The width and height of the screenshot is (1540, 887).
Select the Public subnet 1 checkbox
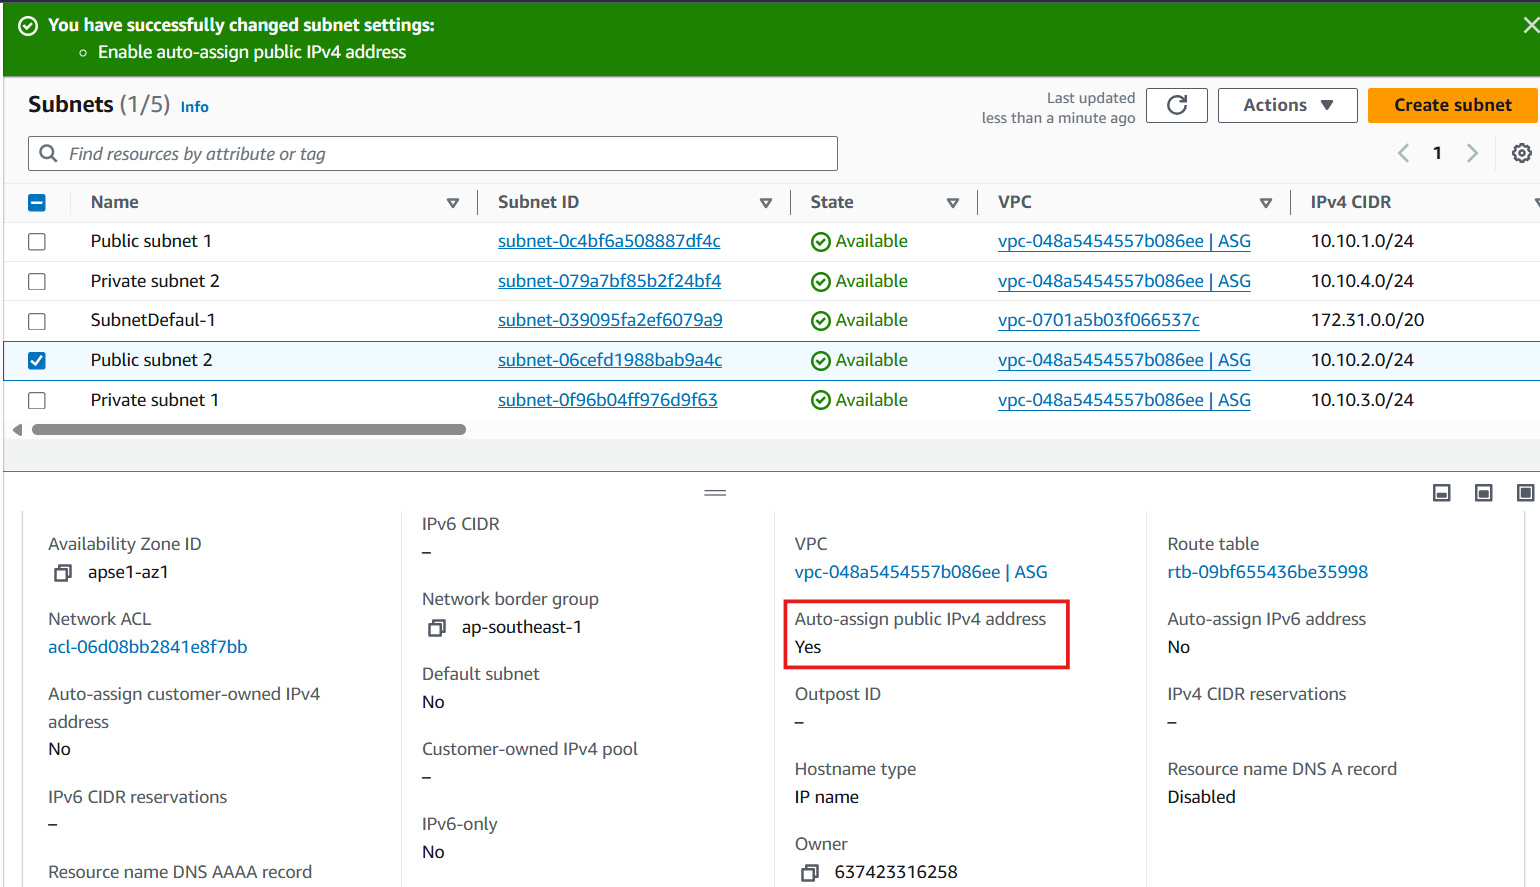coord(37,242)
